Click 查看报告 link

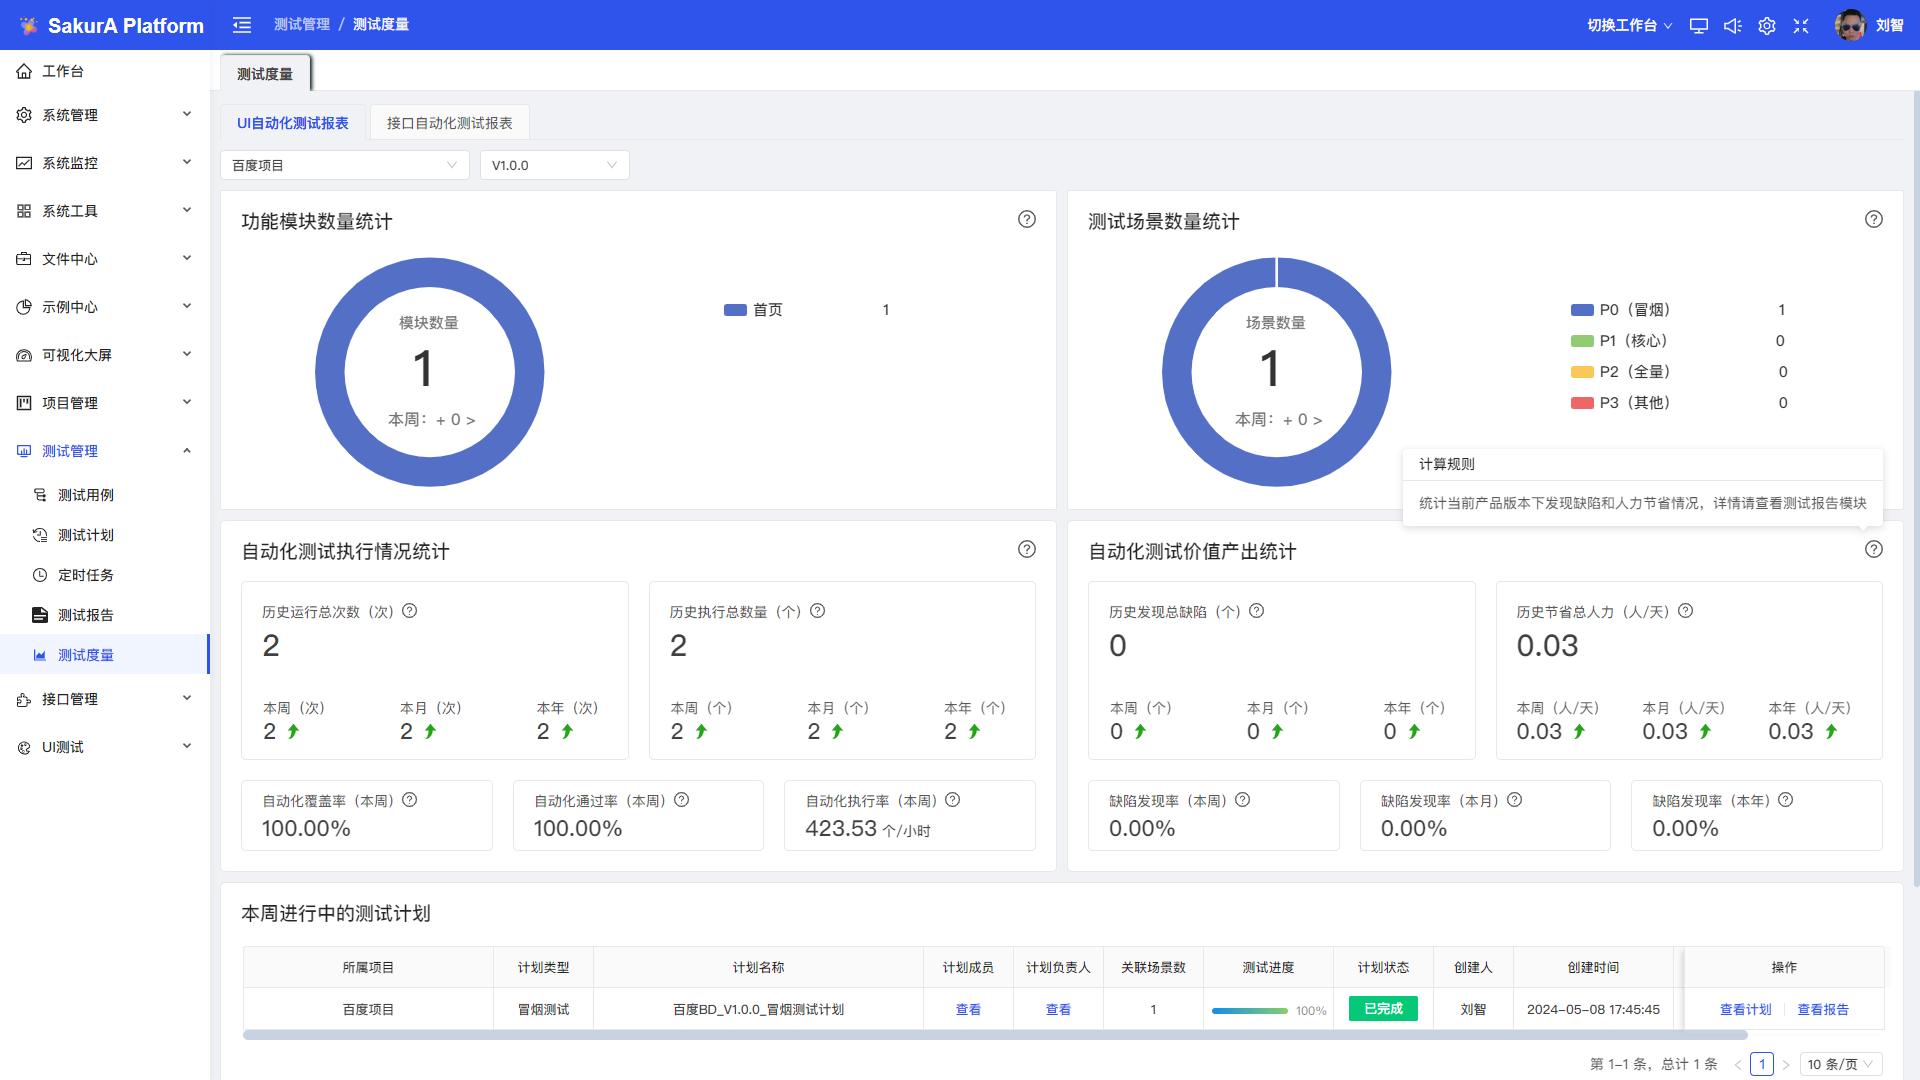pyautogui.click(x=1823, y=1010)
